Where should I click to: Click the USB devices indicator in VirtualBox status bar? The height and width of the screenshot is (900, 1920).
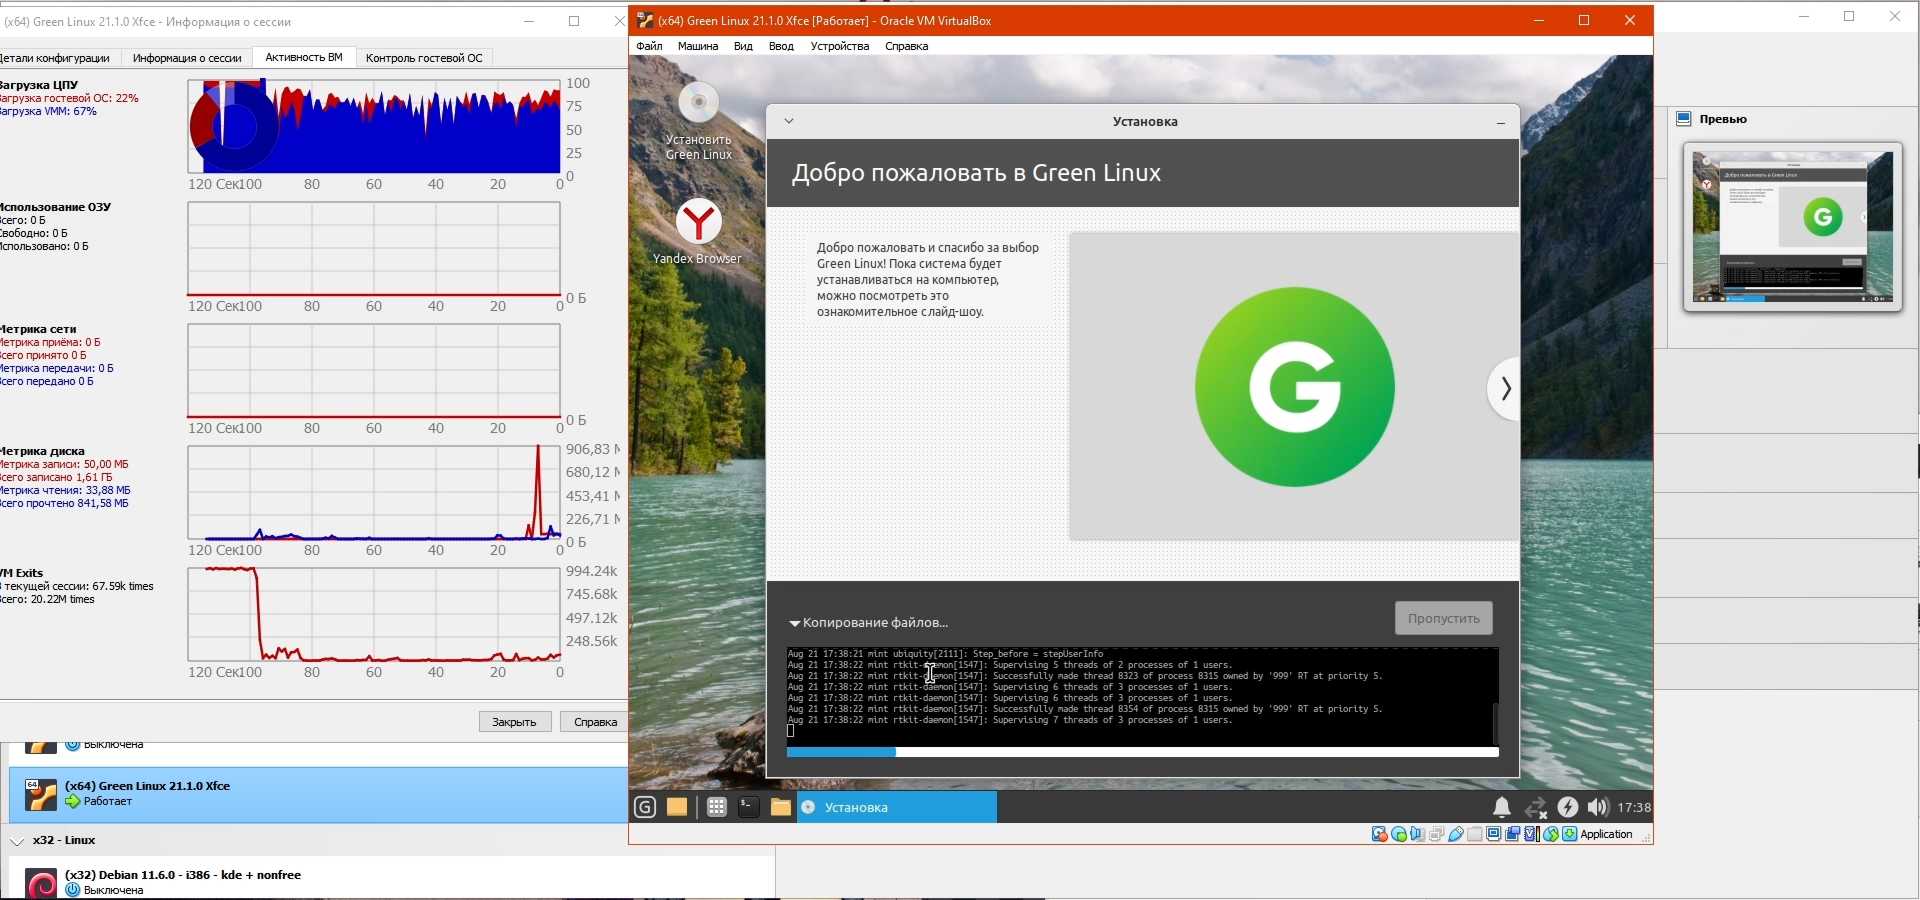point(1456,834)
